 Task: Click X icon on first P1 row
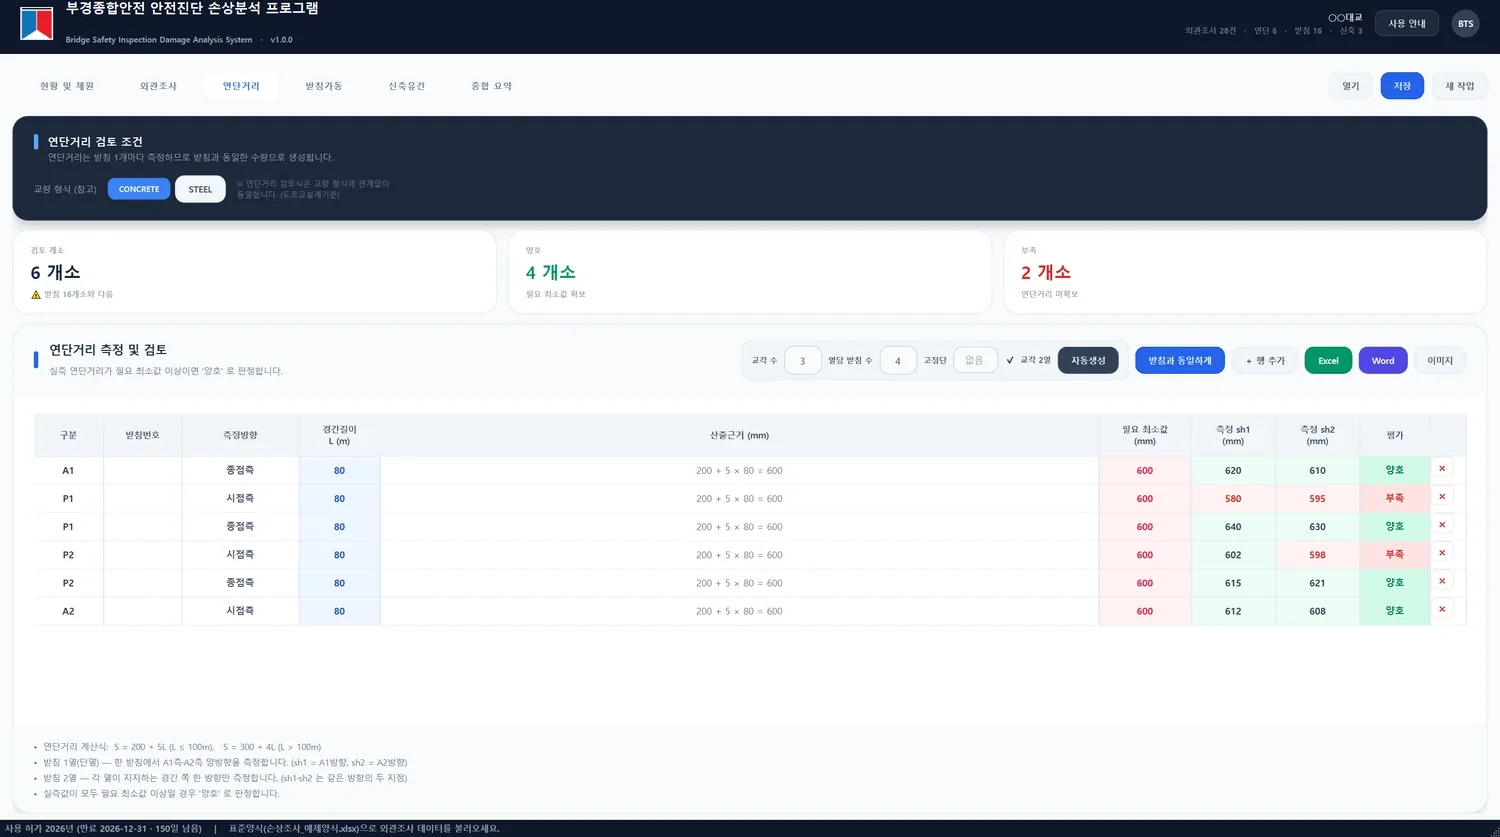[1442, 497]
